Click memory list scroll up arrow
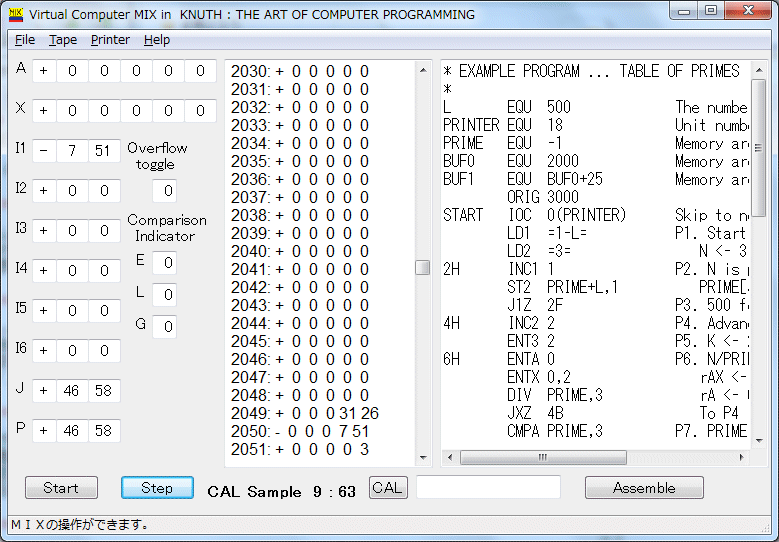The width and height of the screenshot is (779, 542). click(x=423, y=70)
